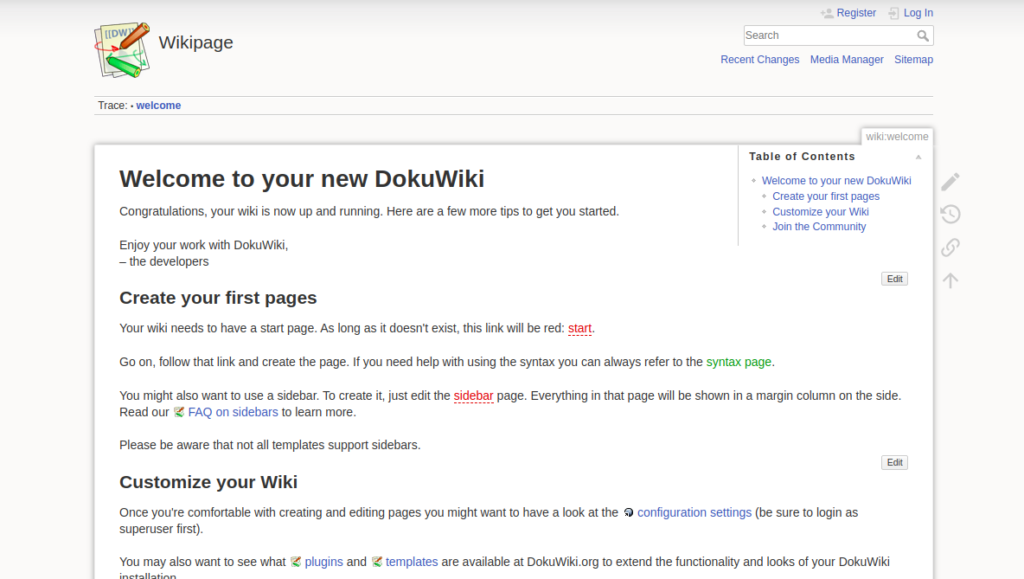Open the Log In link
Image resolution: width=1024 pixels, height=579 pixels.
coord(918,12)
